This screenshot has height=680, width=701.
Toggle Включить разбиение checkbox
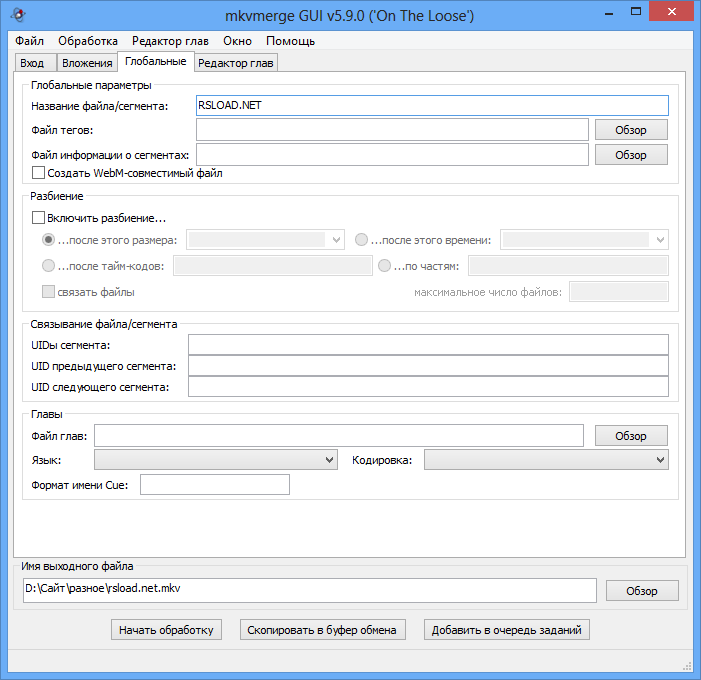pyautogui.click(x=38, y=218)
